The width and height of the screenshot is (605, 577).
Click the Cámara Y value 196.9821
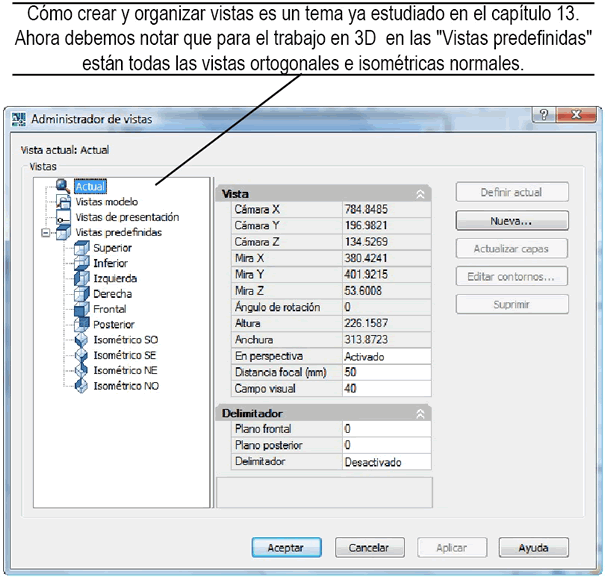[x=387, y=225]
